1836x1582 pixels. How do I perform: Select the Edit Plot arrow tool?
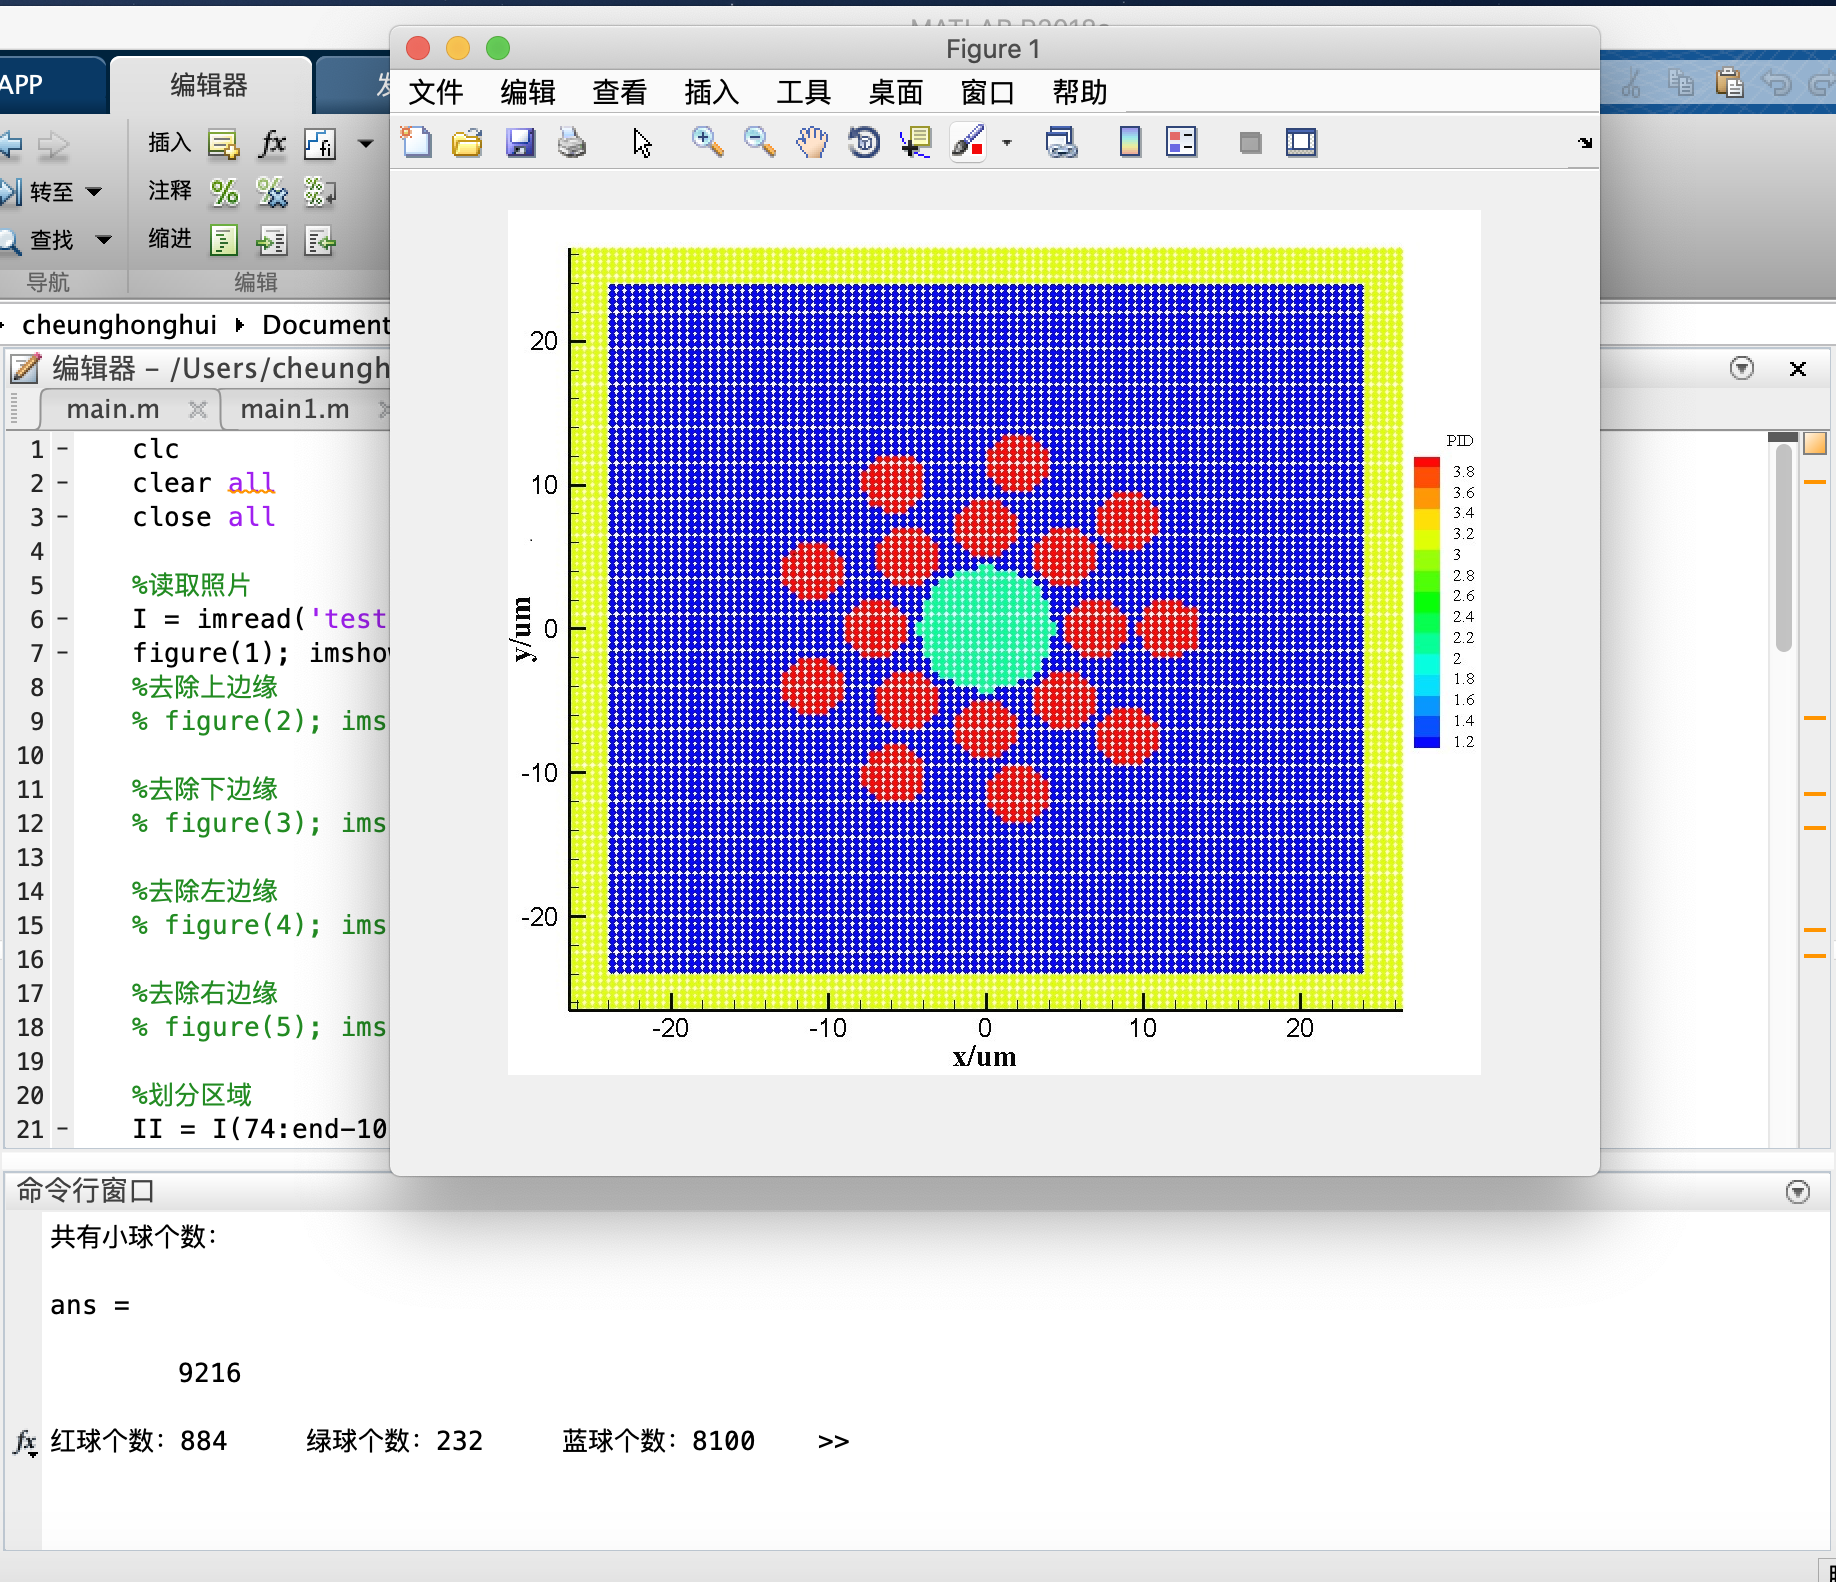pos(642,144)
